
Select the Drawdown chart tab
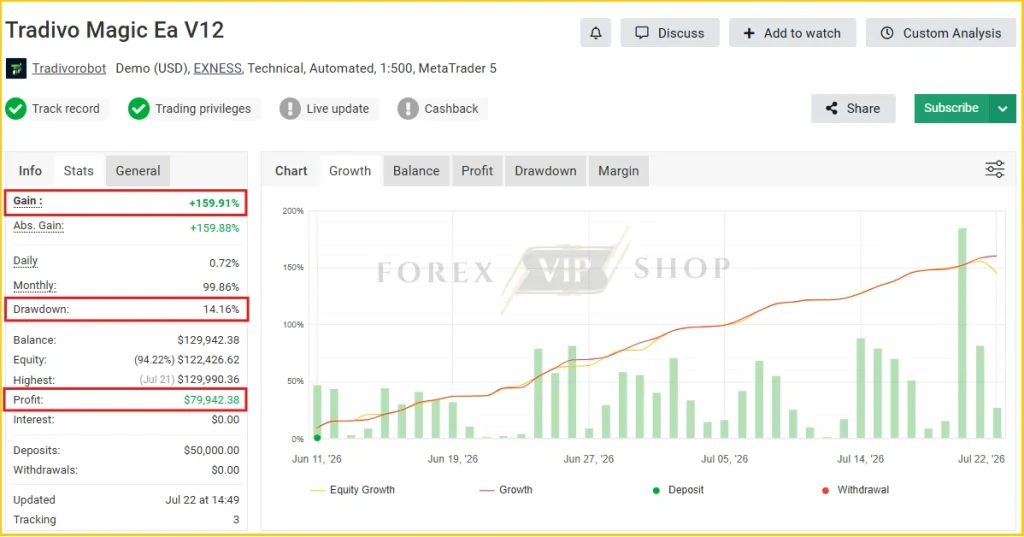(x=545, y=171)
